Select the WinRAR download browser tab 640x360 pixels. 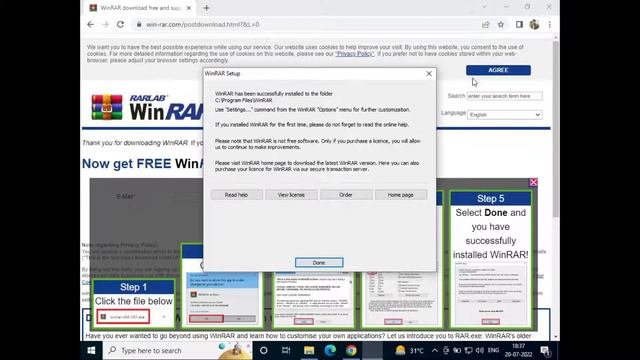click(140, 8)
